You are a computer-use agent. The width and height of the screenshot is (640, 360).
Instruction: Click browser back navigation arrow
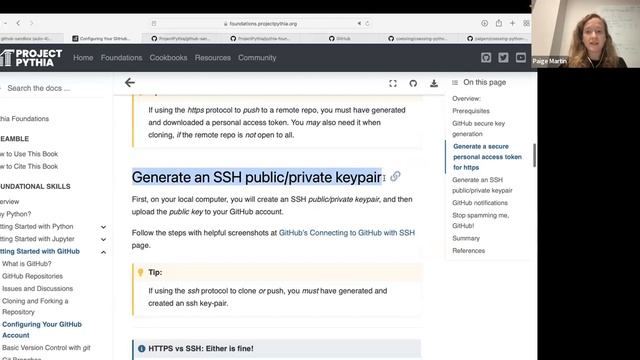18,23
